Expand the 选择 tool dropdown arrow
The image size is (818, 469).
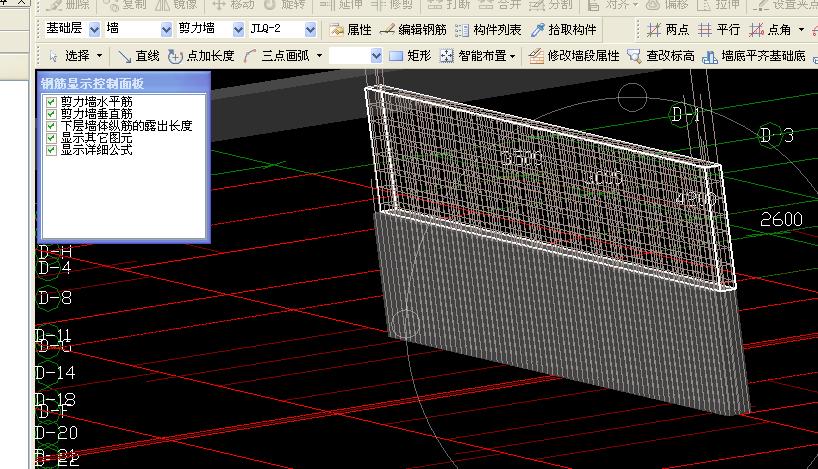[100, 55]
